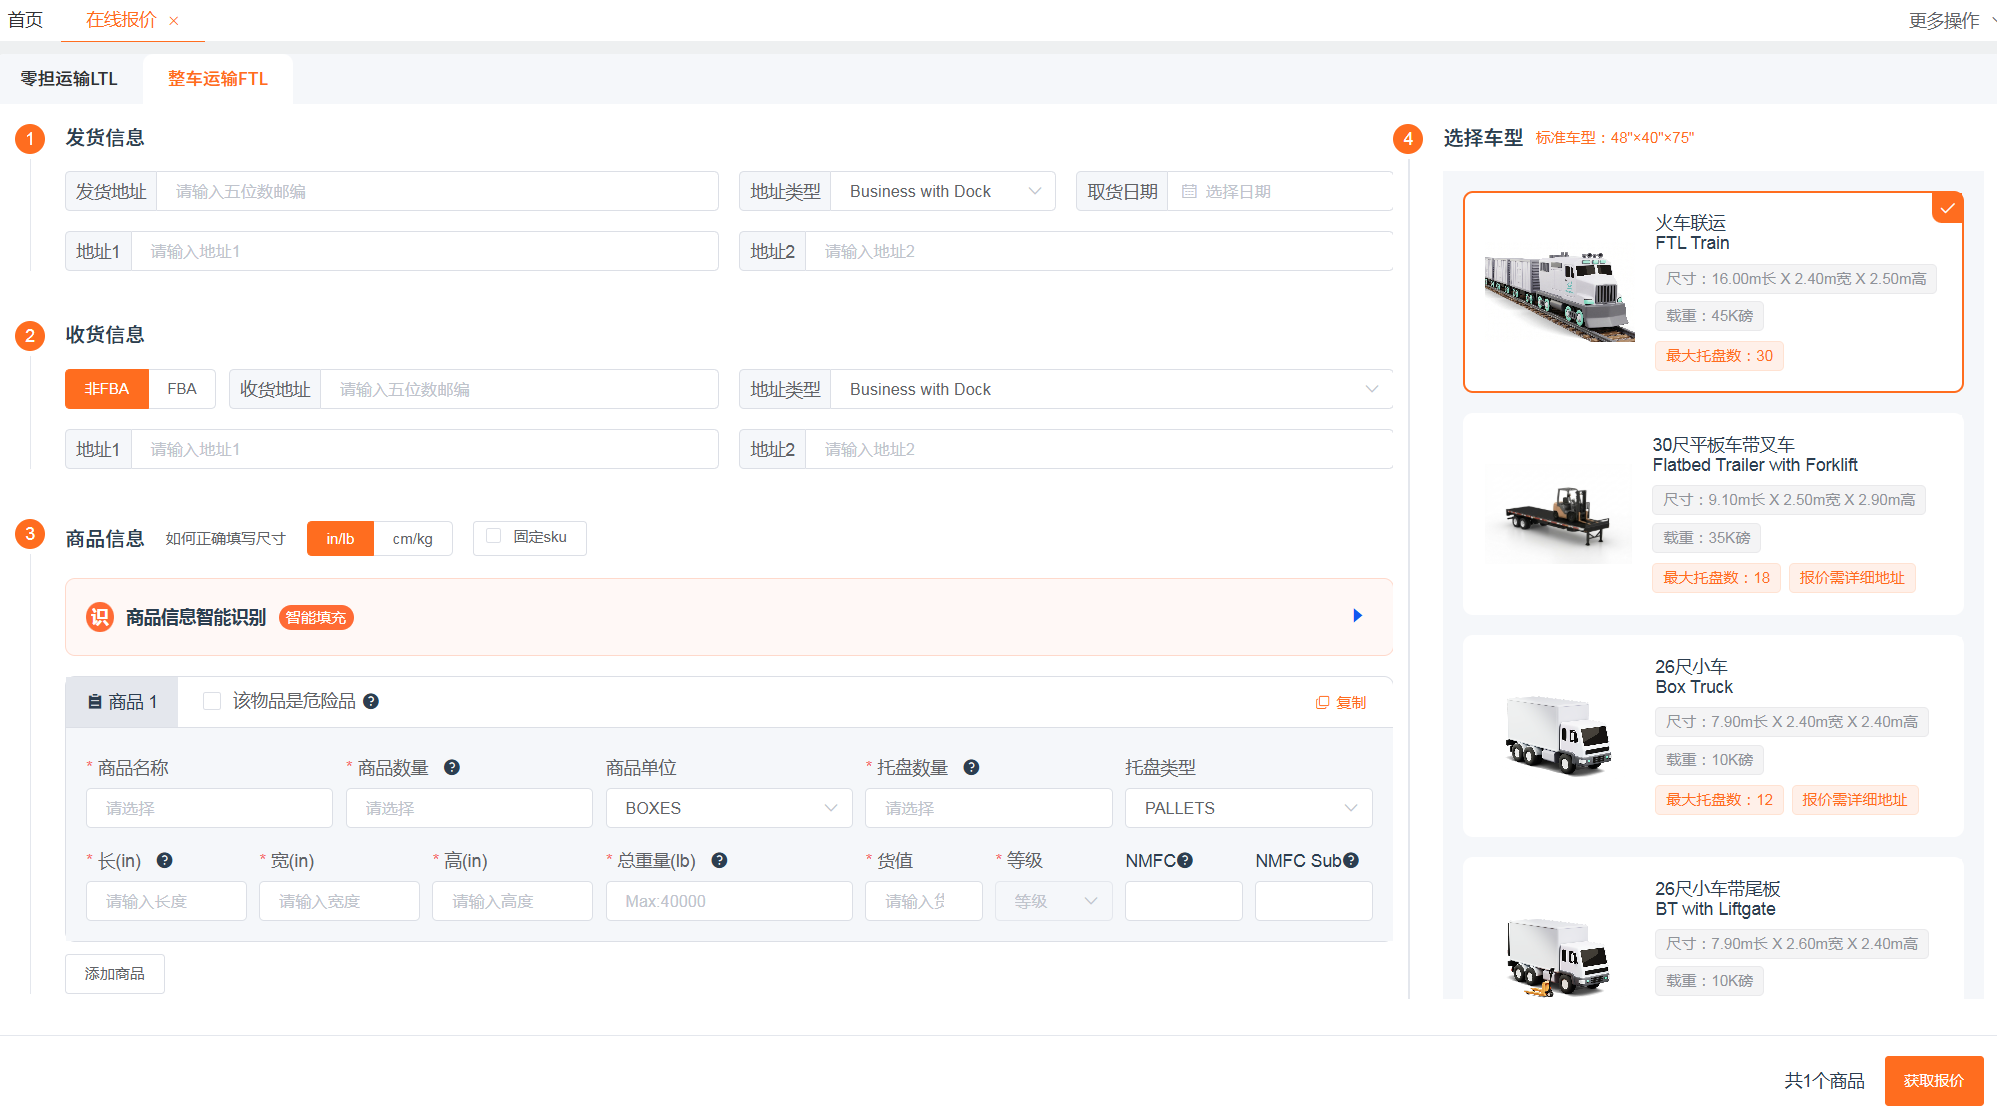Image resolution: width=1997 pixels, height=1118 pixels.
Task: Click the 发货地址 zip code input
Action: click(437, 191)
